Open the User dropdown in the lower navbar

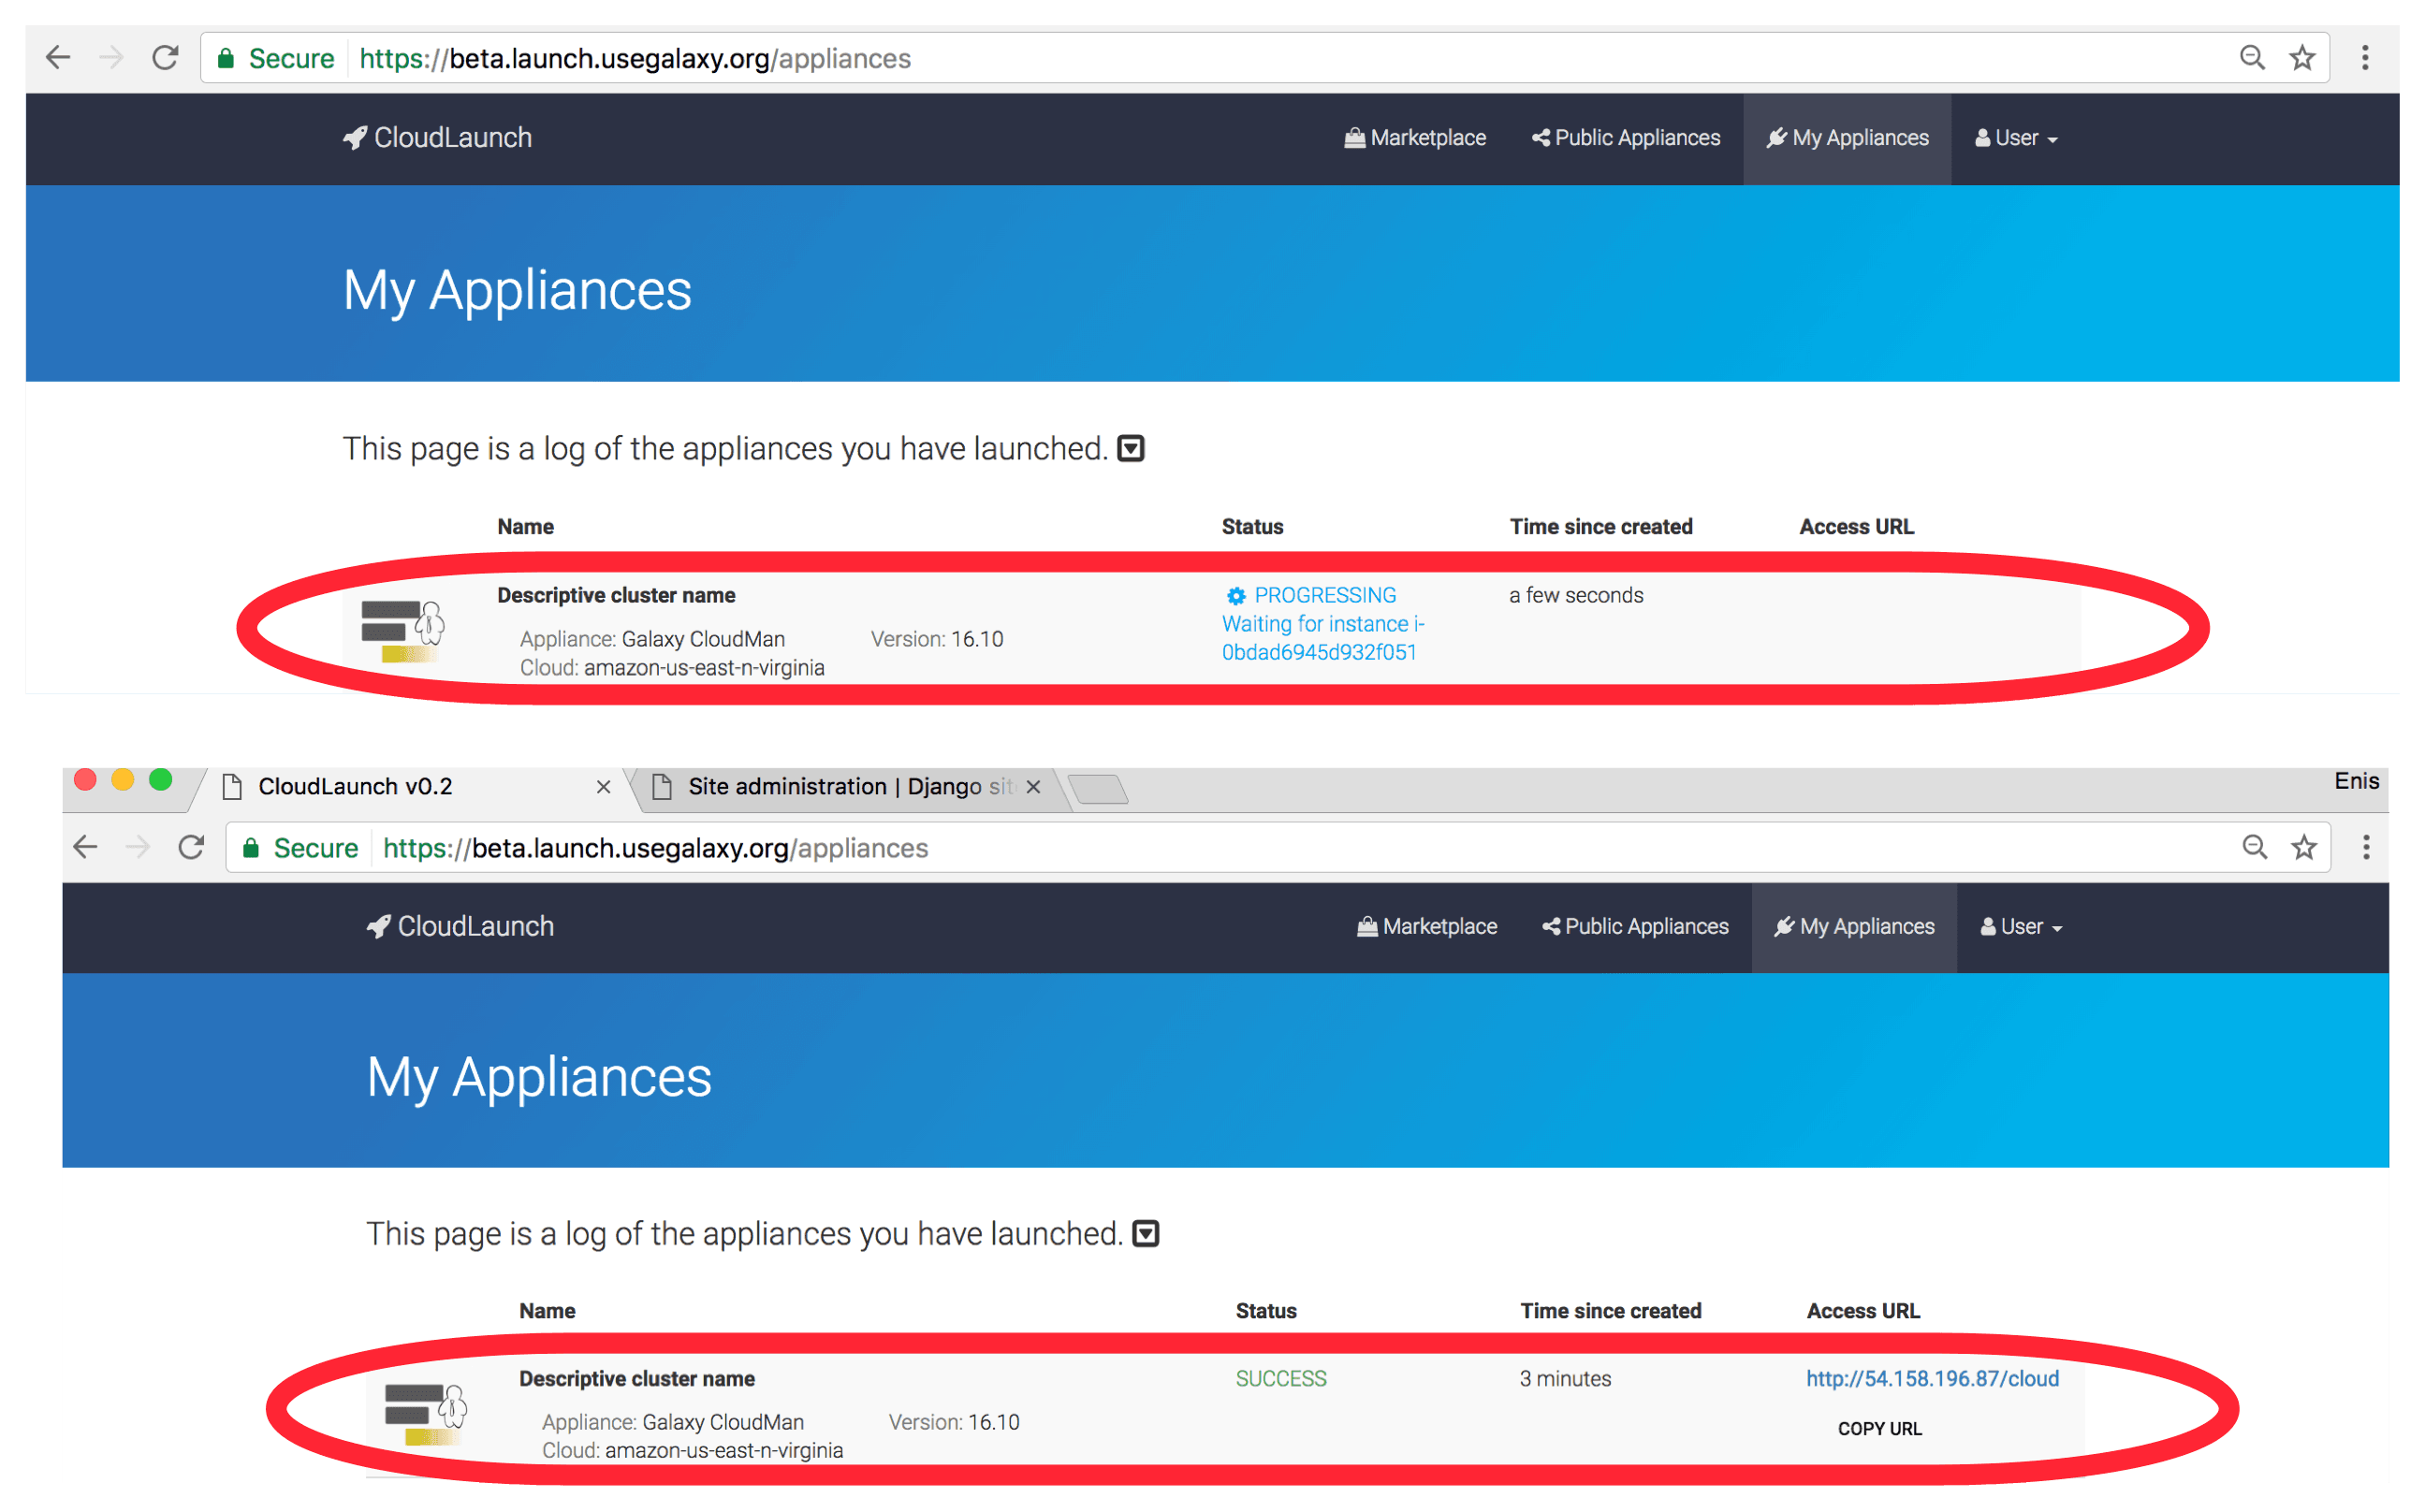point(2021,927)
